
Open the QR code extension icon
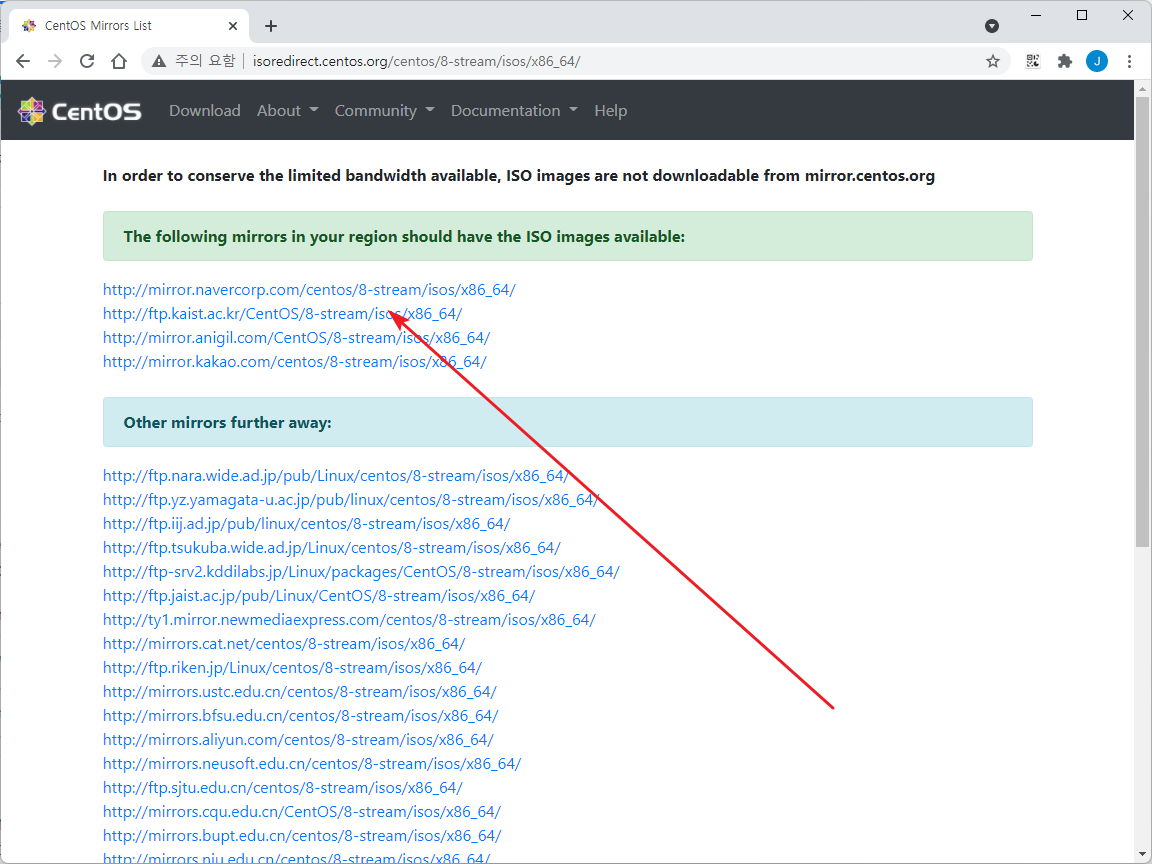point(1033,62)
